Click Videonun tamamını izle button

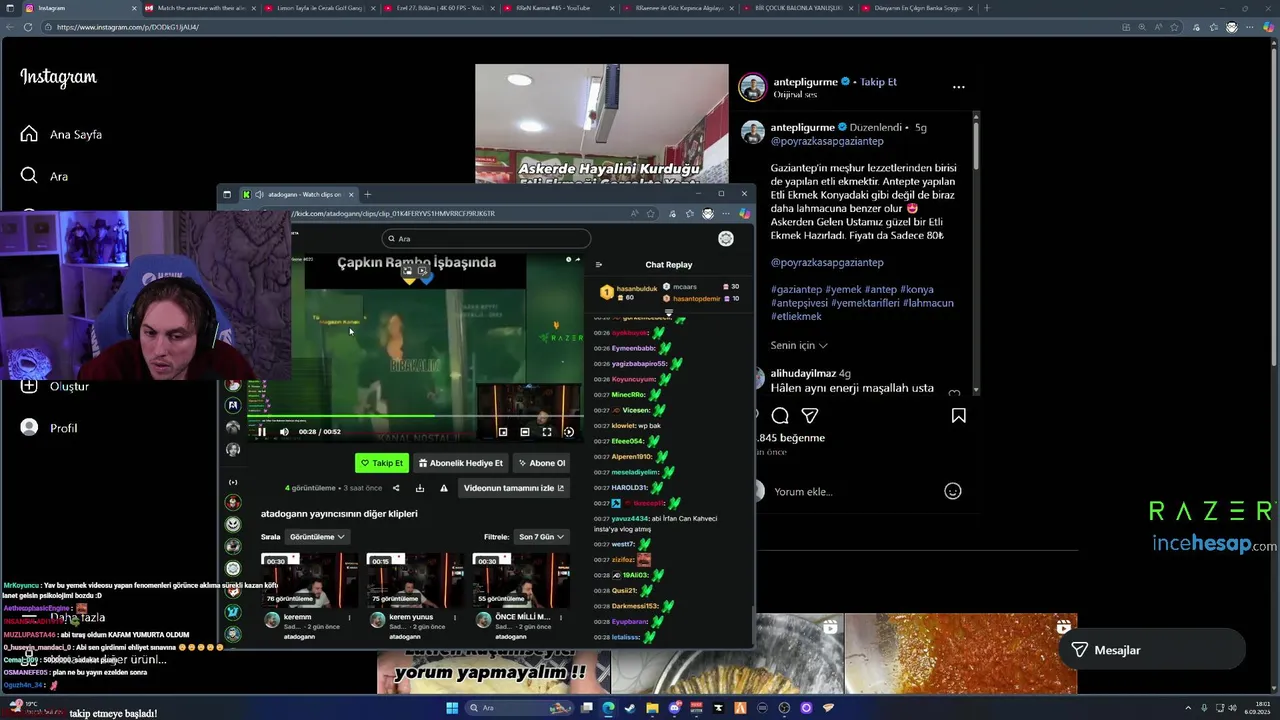[514, 488]
